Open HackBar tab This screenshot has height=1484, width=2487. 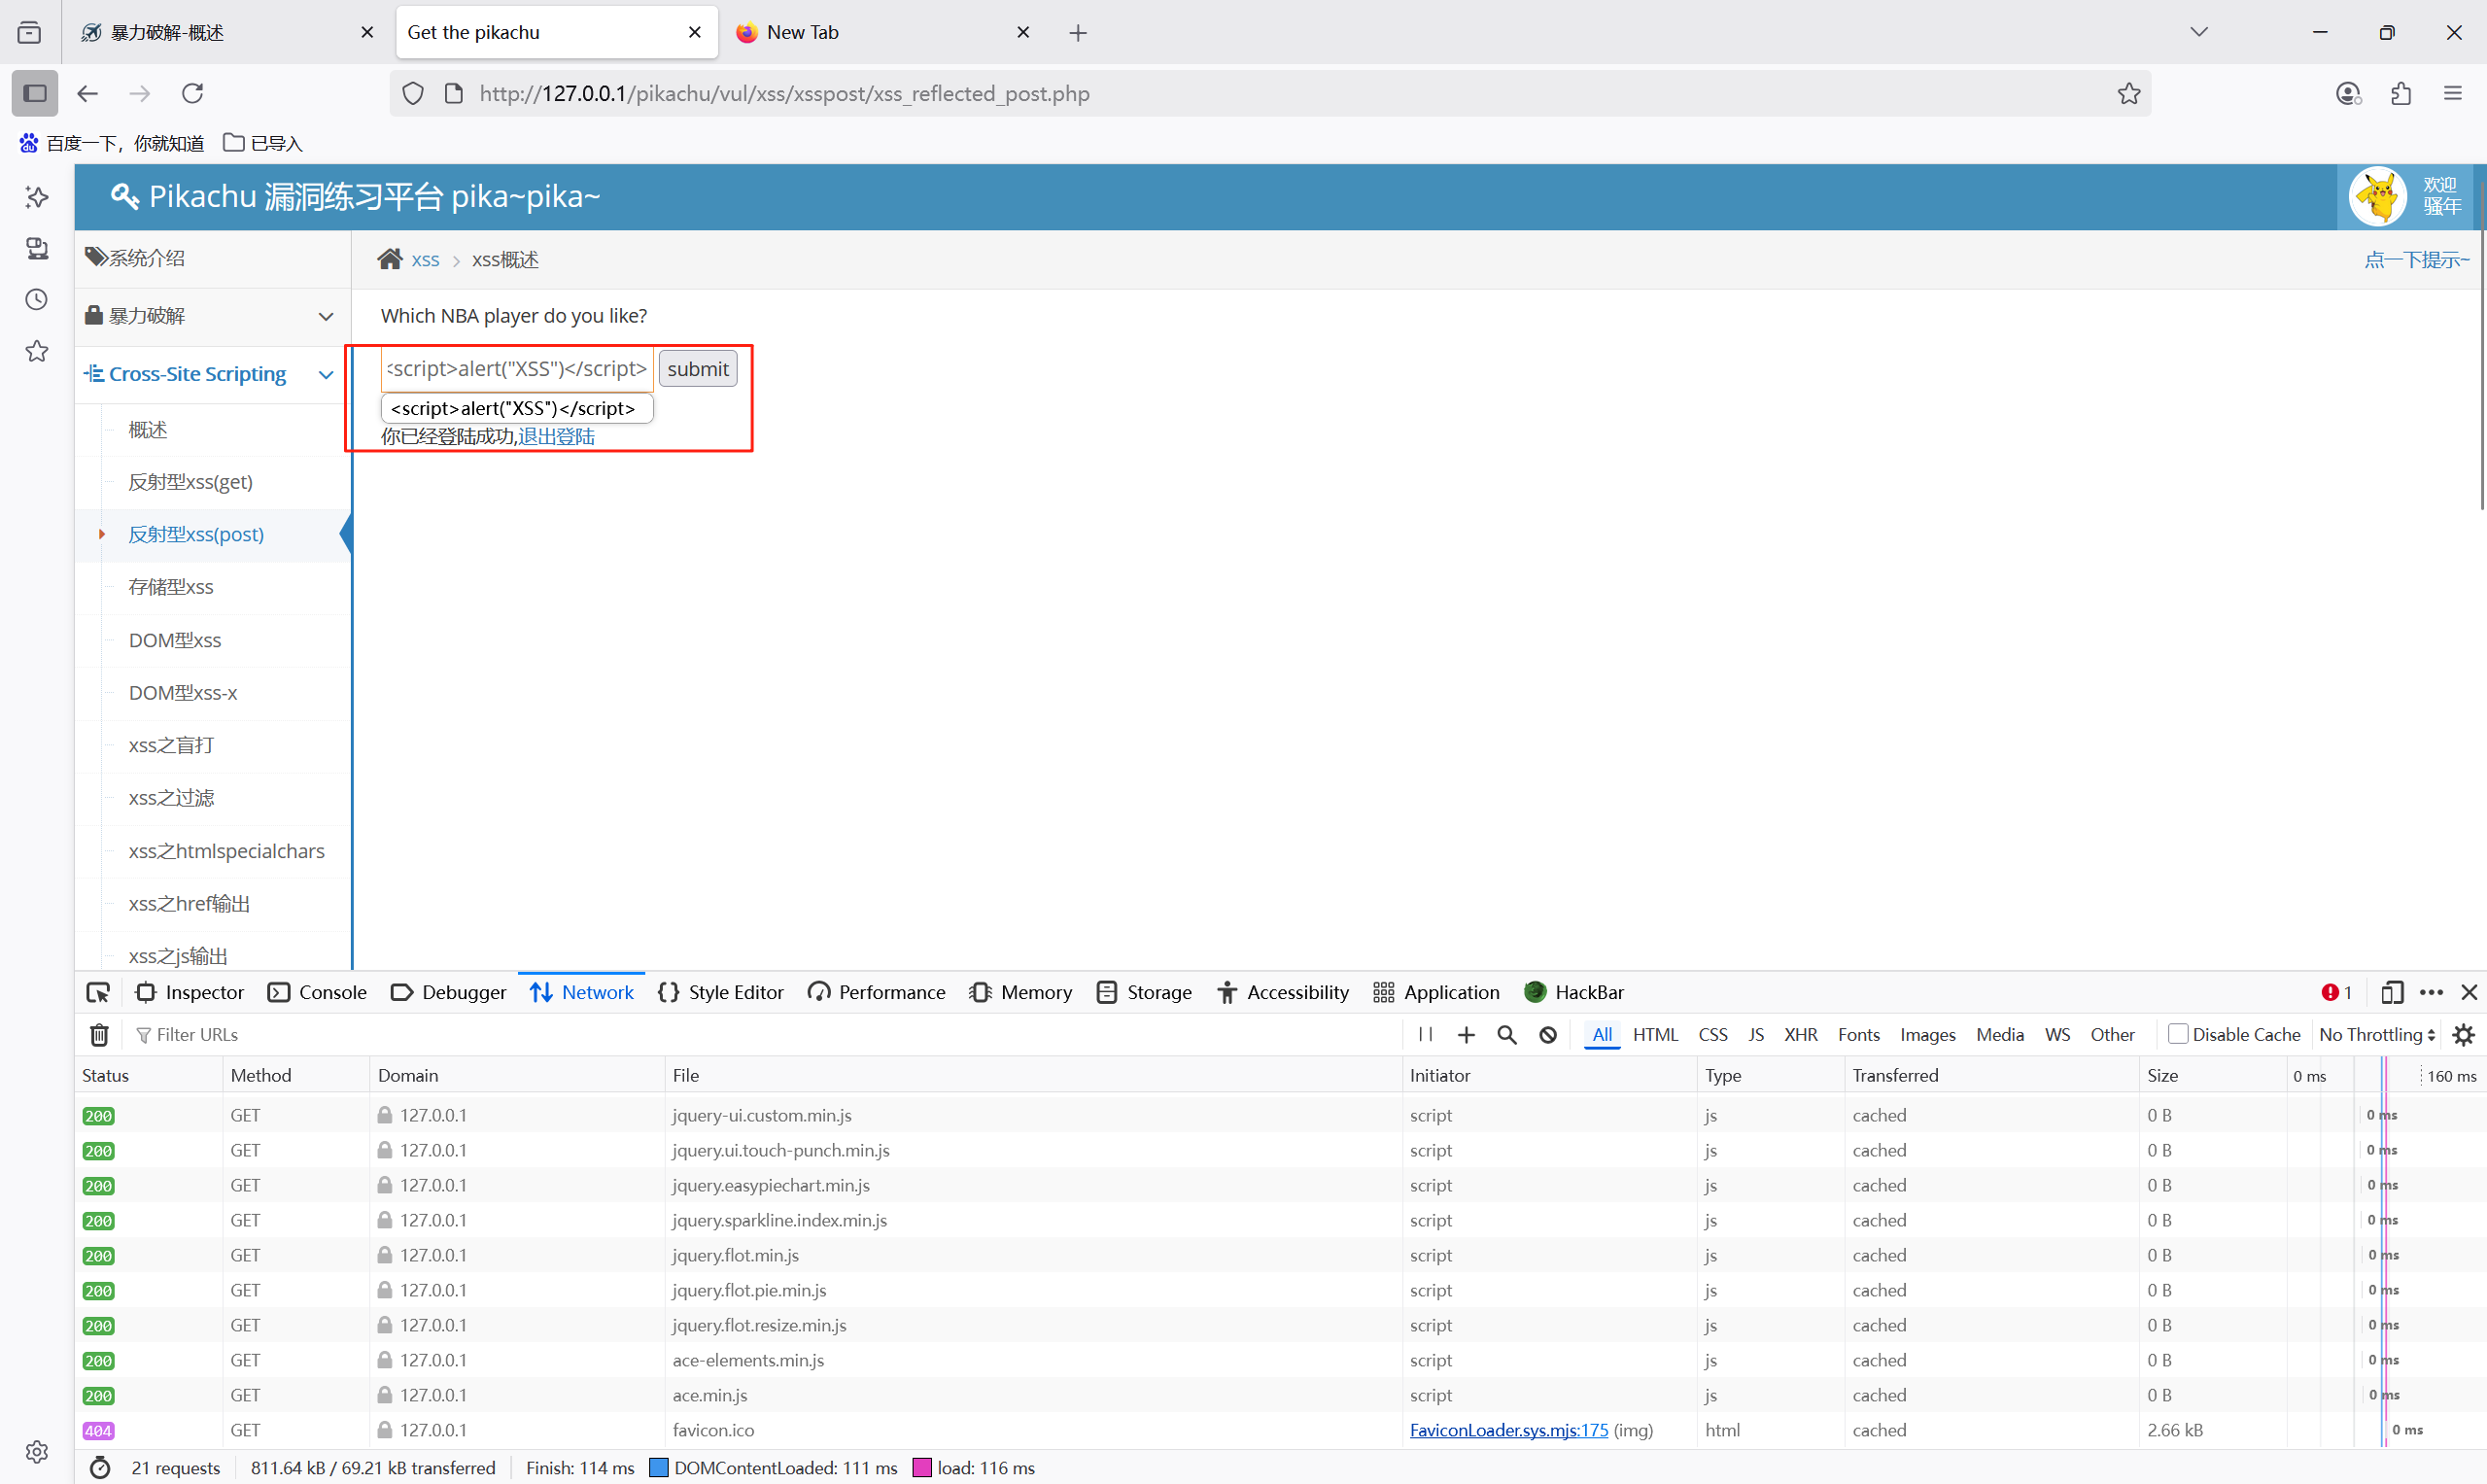click(x=1574, y=992)
